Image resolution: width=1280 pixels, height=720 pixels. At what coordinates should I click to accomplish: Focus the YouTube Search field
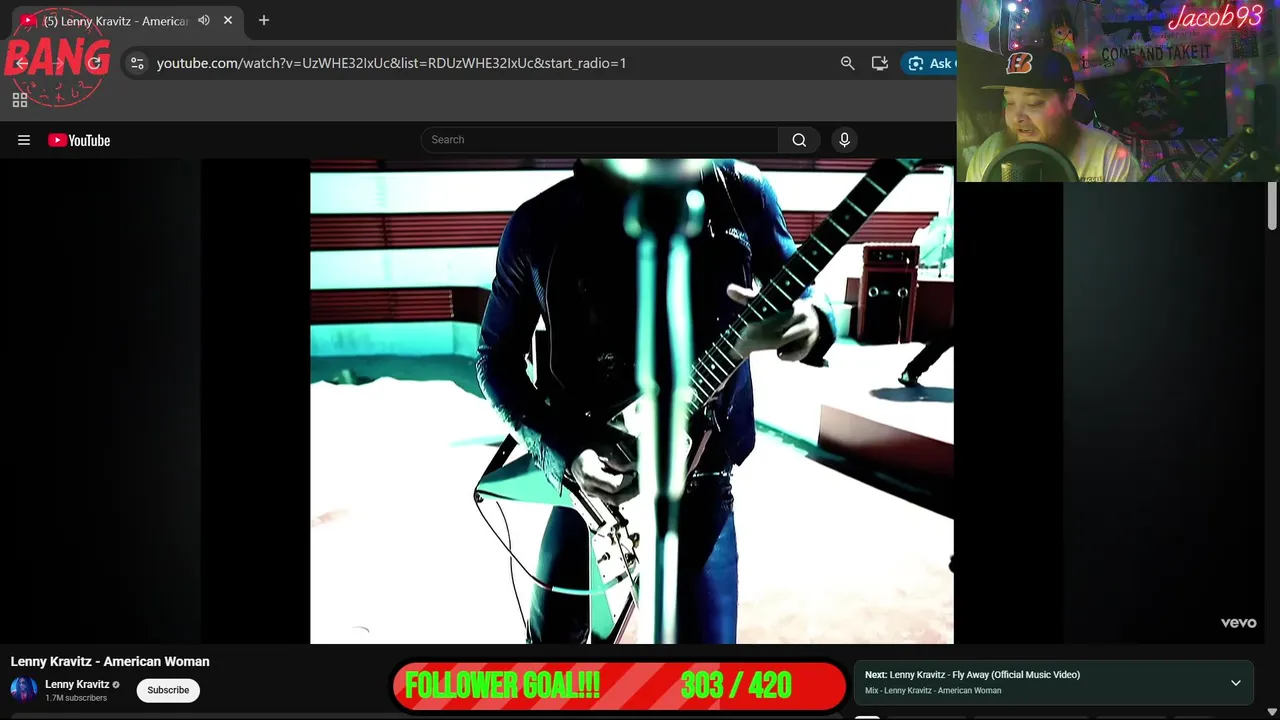[600, 140]
